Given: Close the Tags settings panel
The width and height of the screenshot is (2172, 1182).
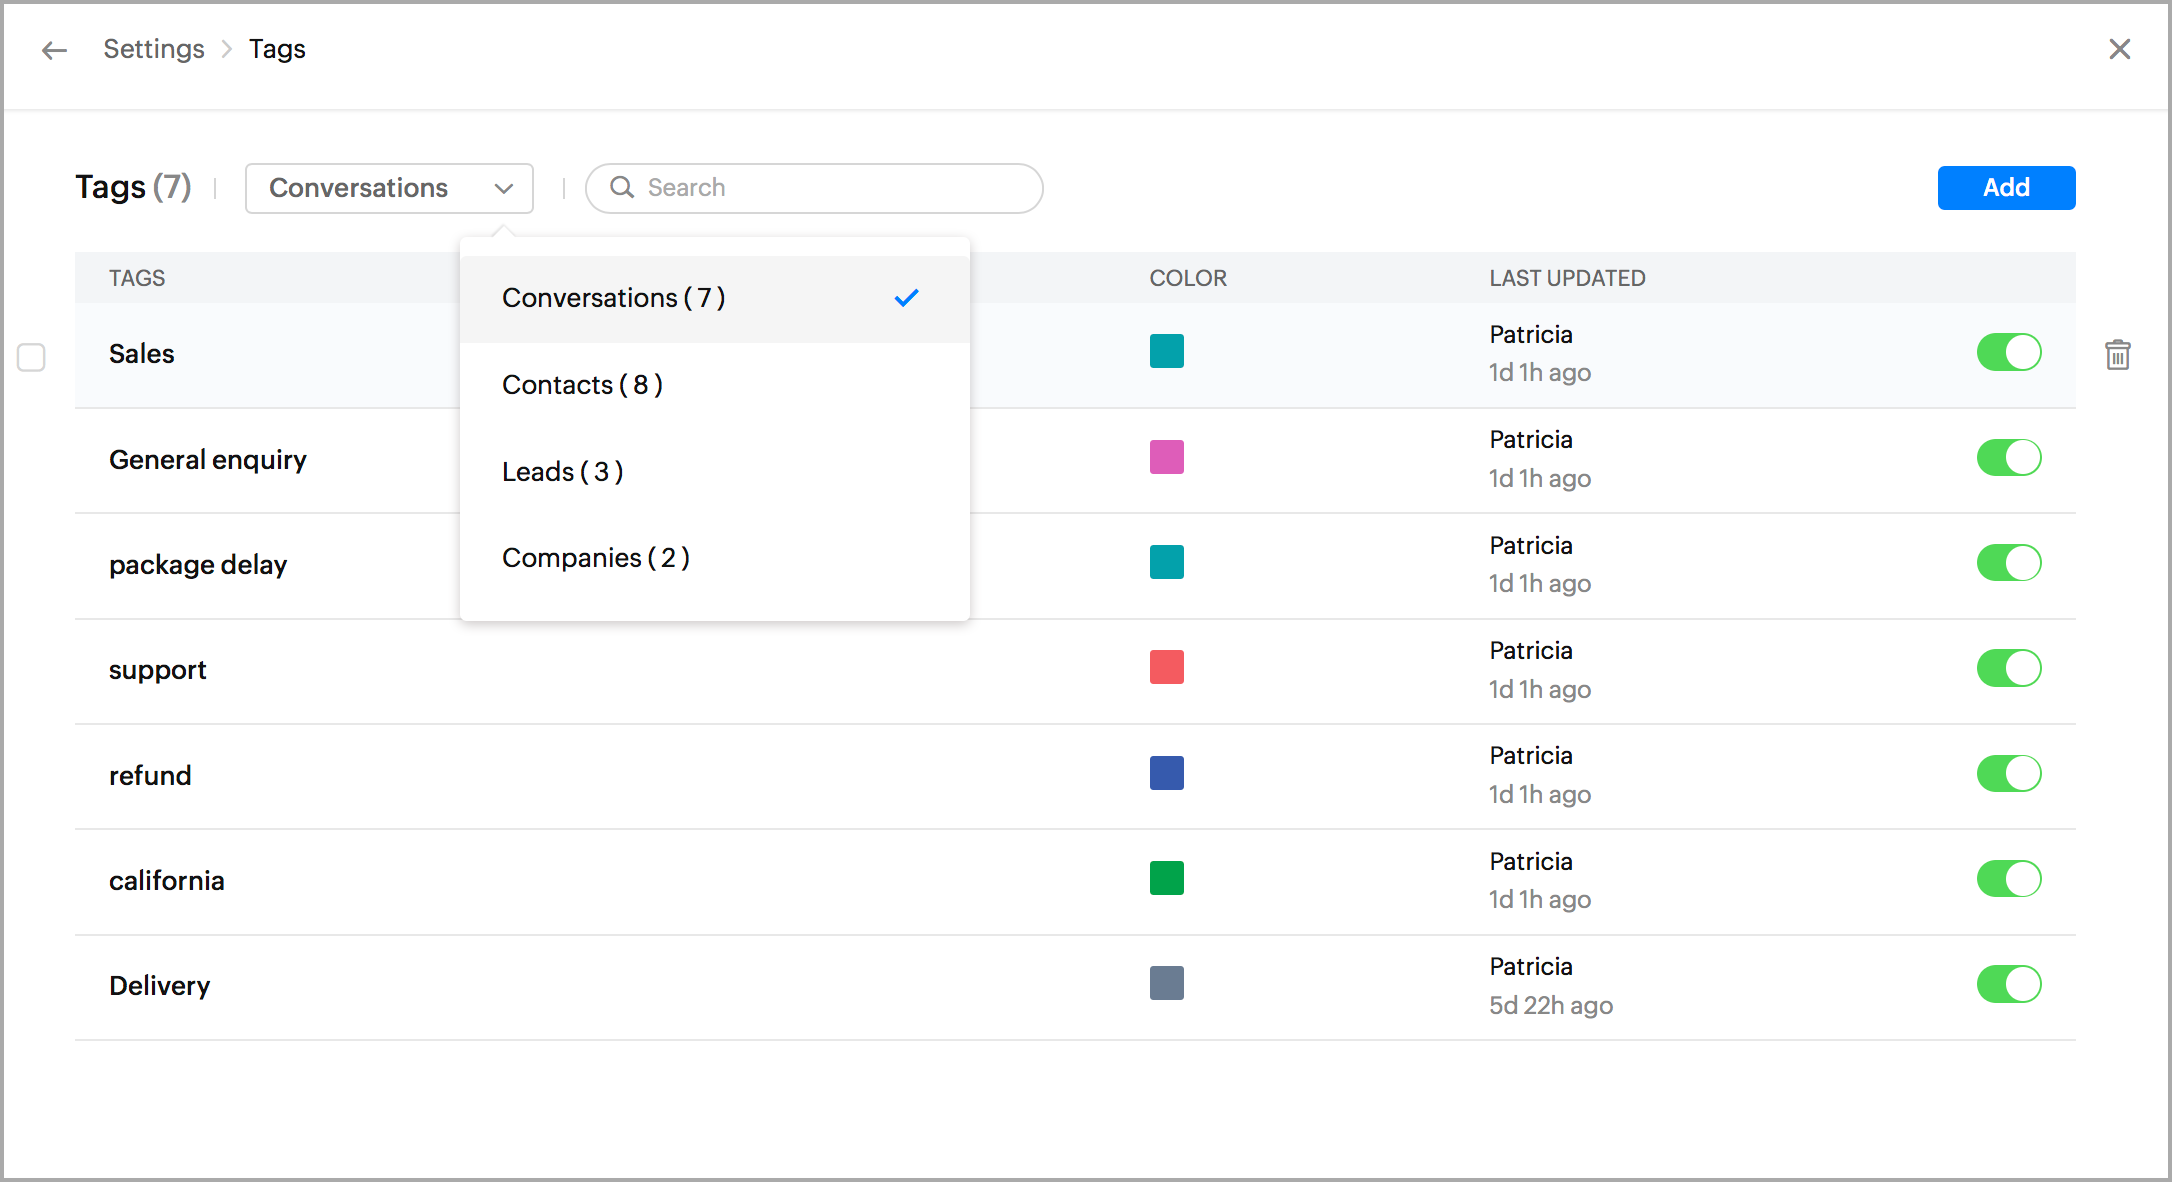Looking at the screenshot, I should coord(2119,49).
